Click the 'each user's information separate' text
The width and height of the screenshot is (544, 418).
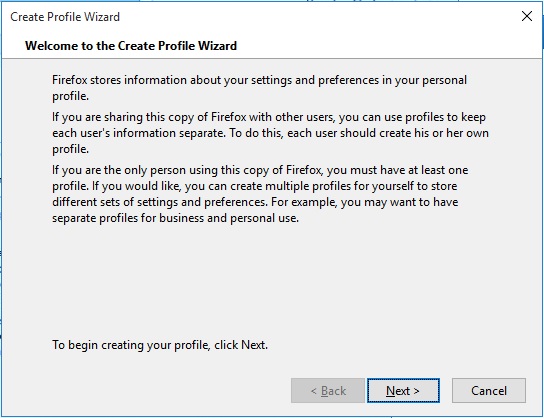138,133
